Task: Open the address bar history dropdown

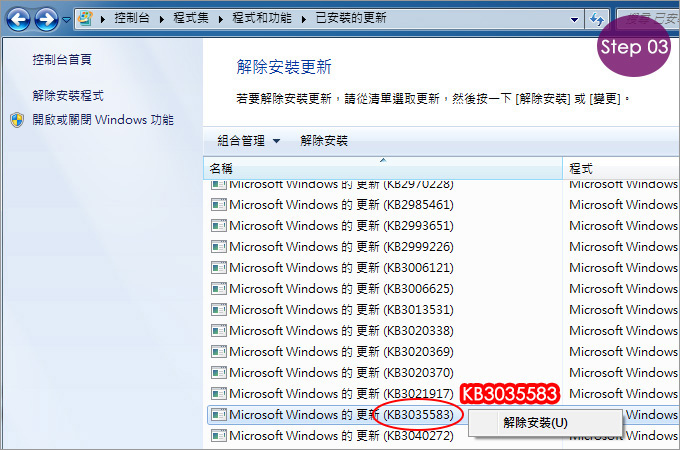Action: pyautogui.click(x=574, y=20)
